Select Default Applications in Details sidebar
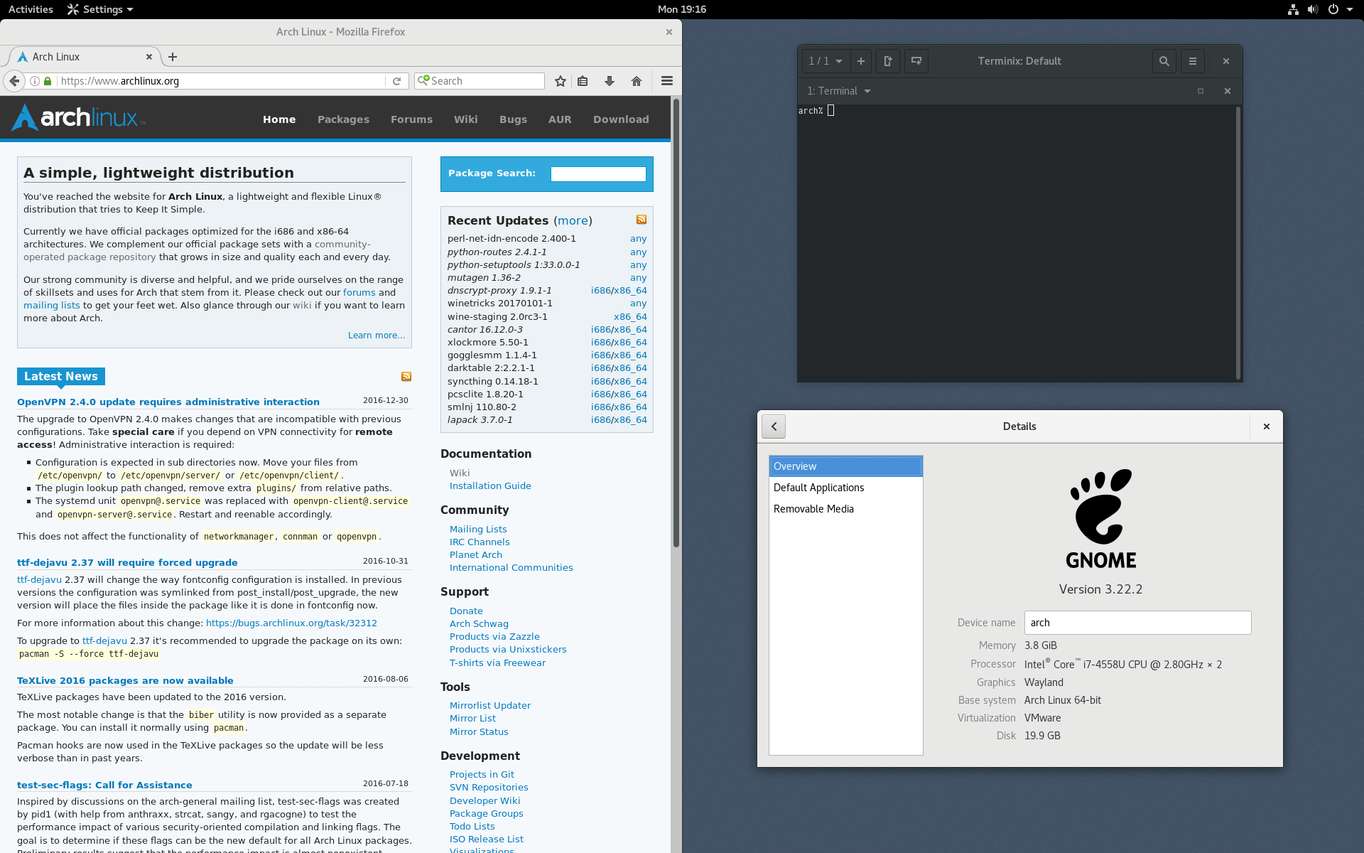This screenshot has width=1364, height=853. (845, 488)
